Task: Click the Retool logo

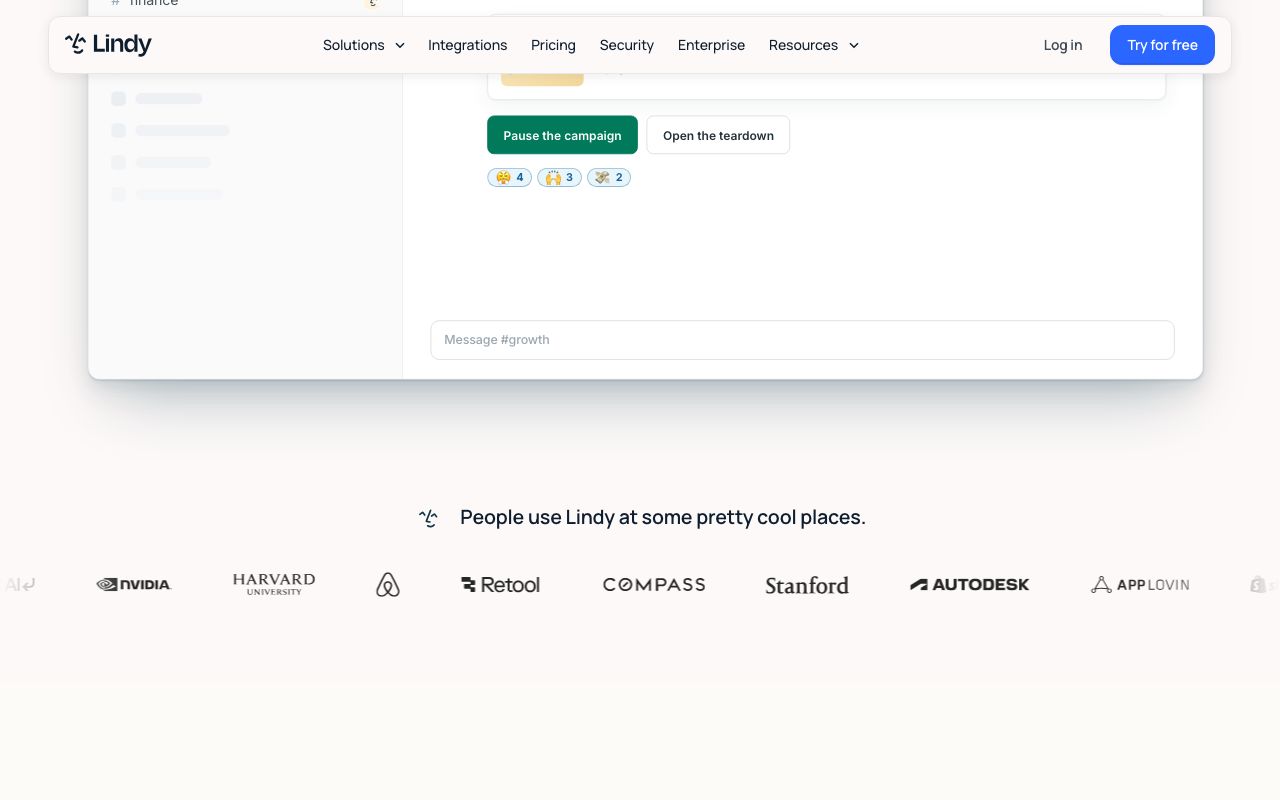Action: pos(500,584)
